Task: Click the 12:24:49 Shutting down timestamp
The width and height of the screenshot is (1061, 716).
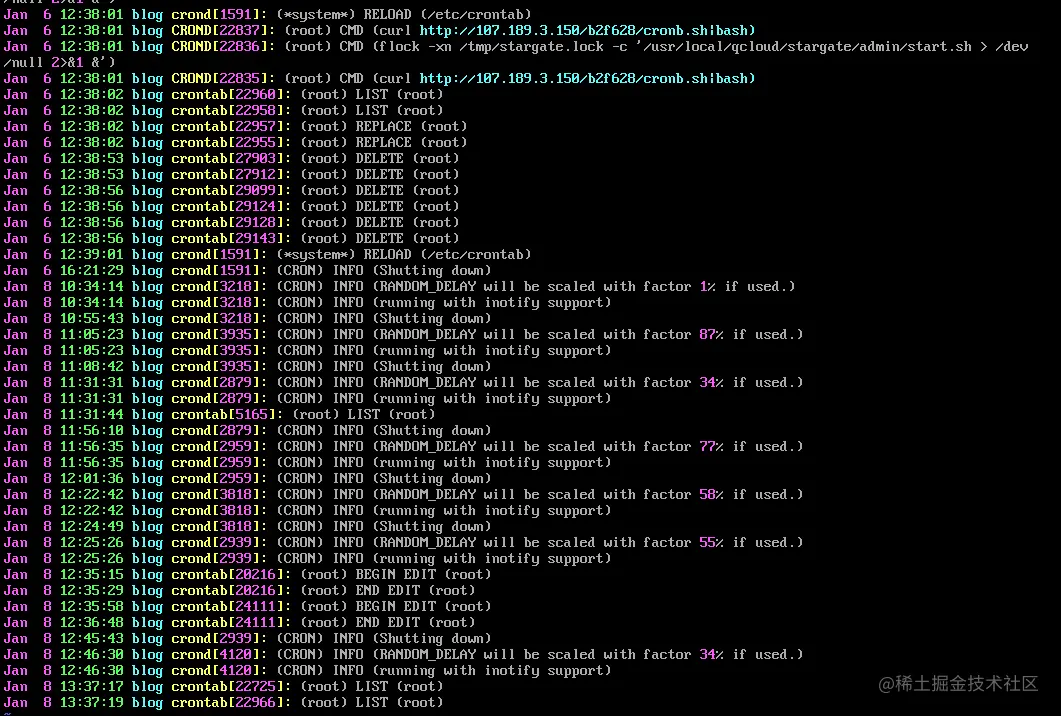Action: tap(91, 527)
